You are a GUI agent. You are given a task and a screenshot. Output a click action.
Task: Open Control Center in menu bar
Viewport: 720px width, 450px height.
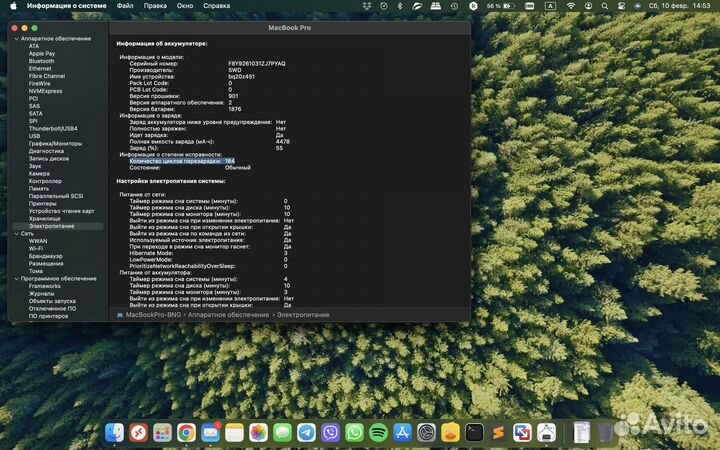pos(621,6)
